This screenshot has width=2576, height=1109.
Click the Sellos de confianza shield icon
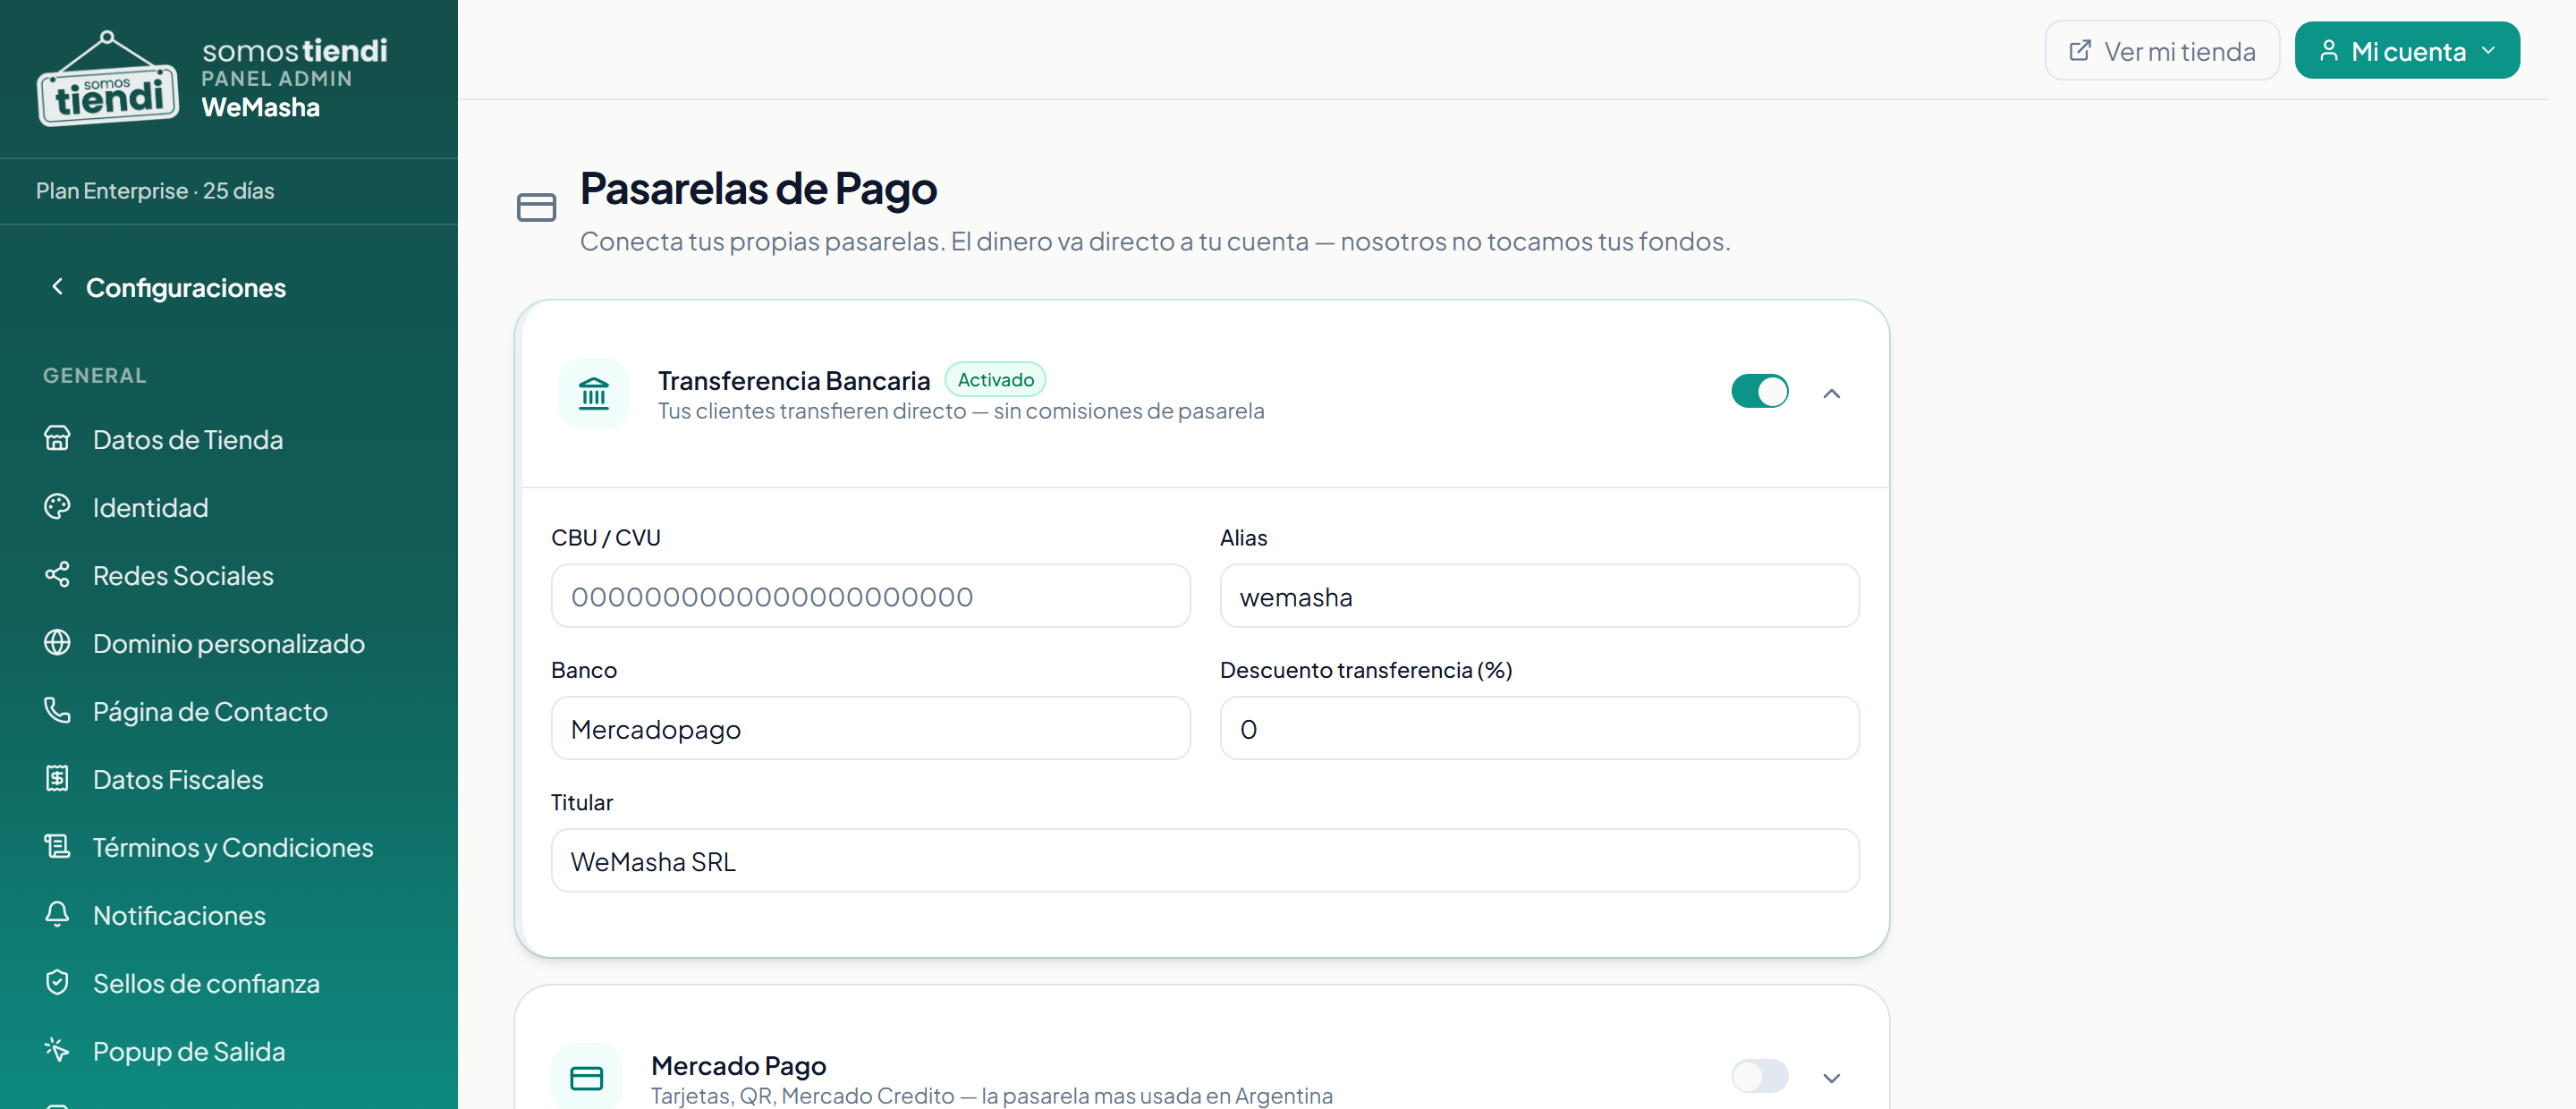point(57,983)
